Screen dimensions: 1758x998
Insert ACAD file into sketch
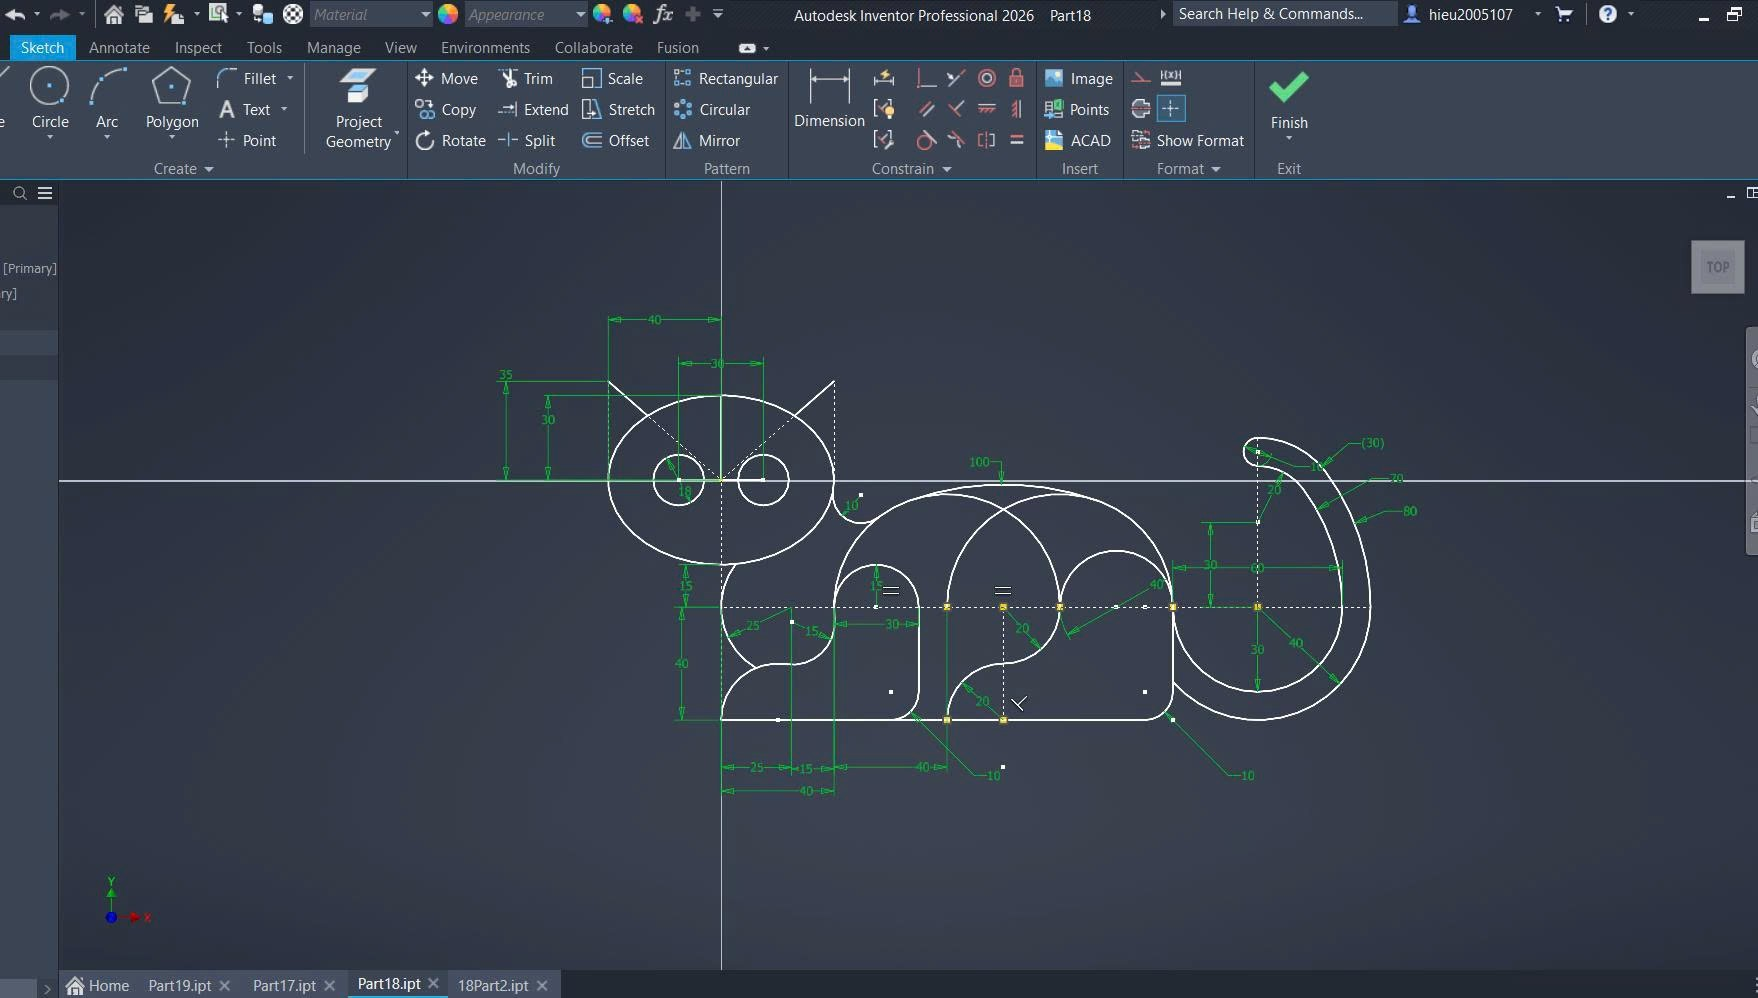point(1078,141)
